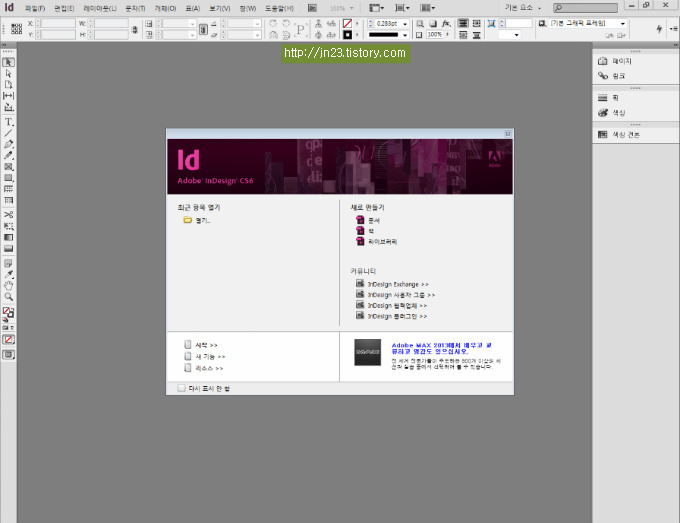Select the Gradient Swatch tool
The width and height of the screenshot is (680, 523).
coord(8,237)
